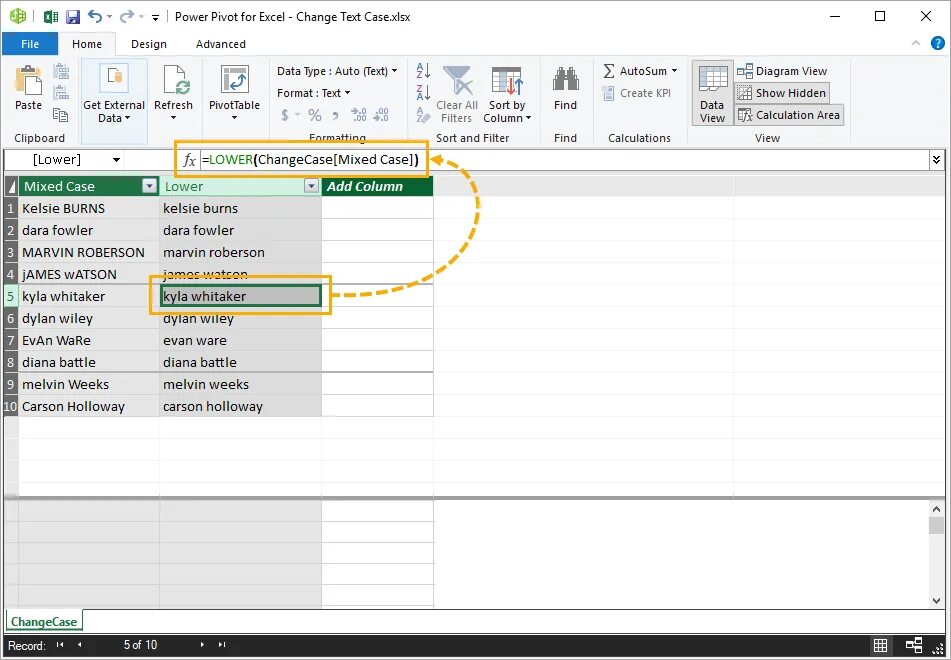The height and width of the screenshot is (660, 951).
Task: Open the Mixed Case column filter dropdown
Action: 149,186
